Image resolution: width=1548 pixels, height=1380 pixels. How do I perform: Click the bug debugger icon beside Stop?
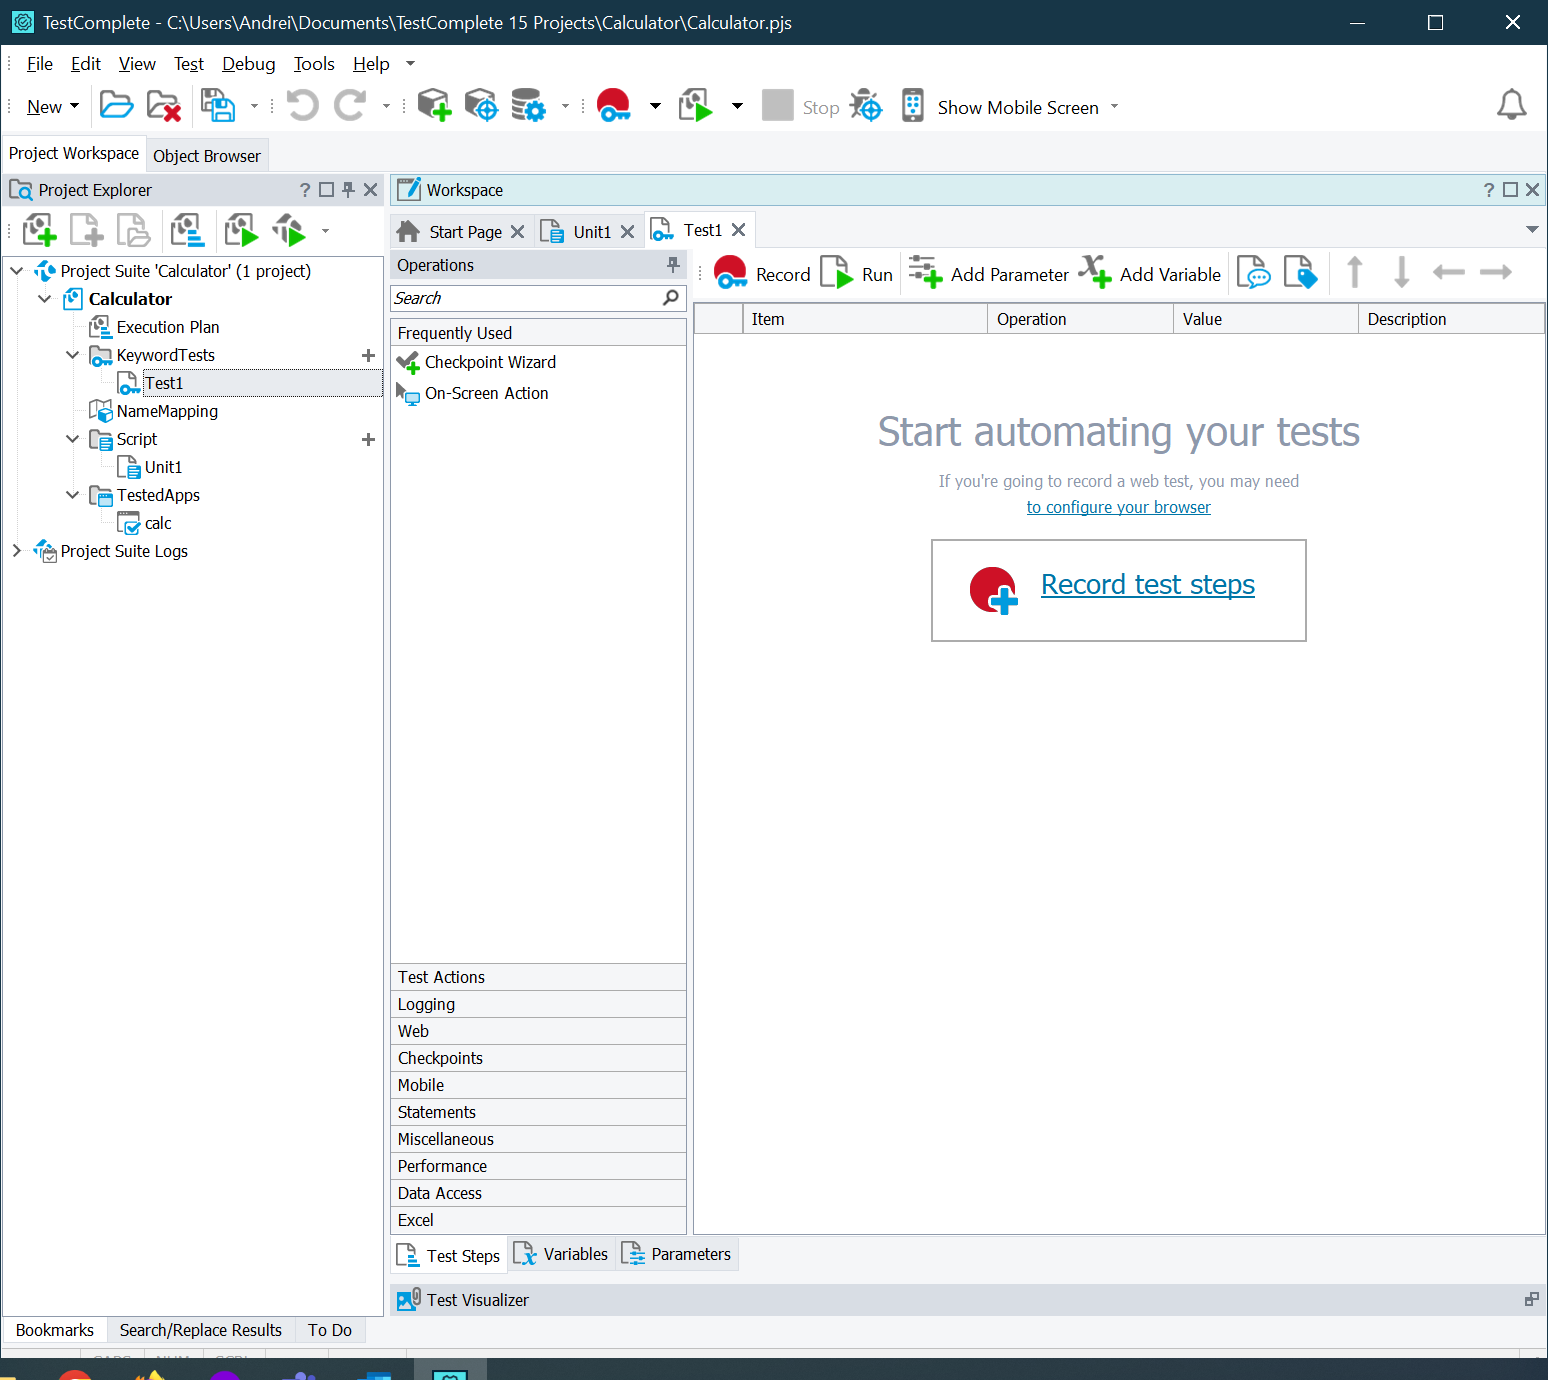(x=866, y=105)
